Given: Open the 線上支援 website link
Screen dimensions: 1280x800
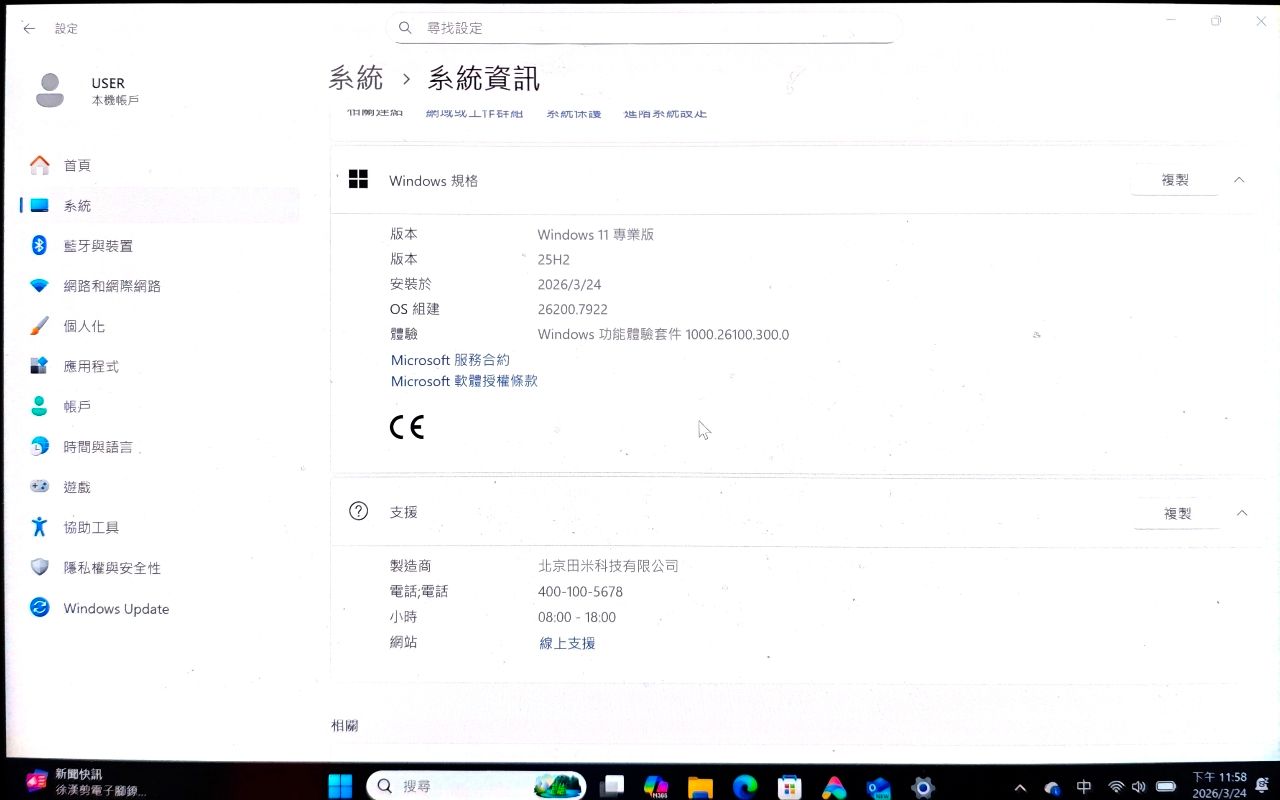Looking at the screenshot, I should point(567,643).
